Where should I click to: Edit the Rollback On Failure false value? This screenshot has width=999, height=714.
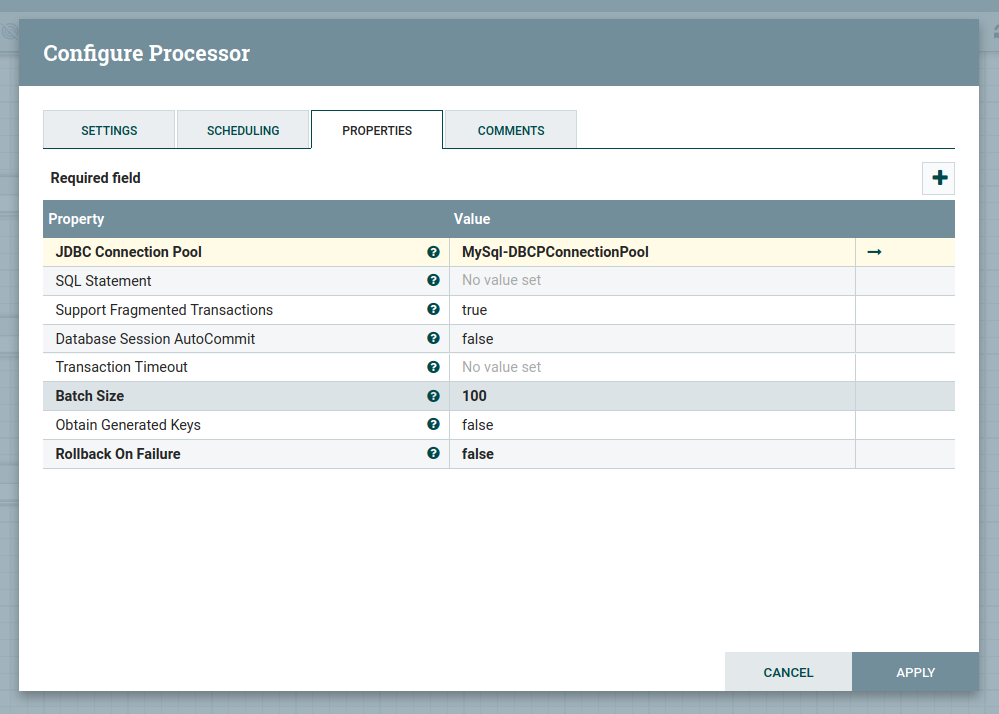pos(650,454)
